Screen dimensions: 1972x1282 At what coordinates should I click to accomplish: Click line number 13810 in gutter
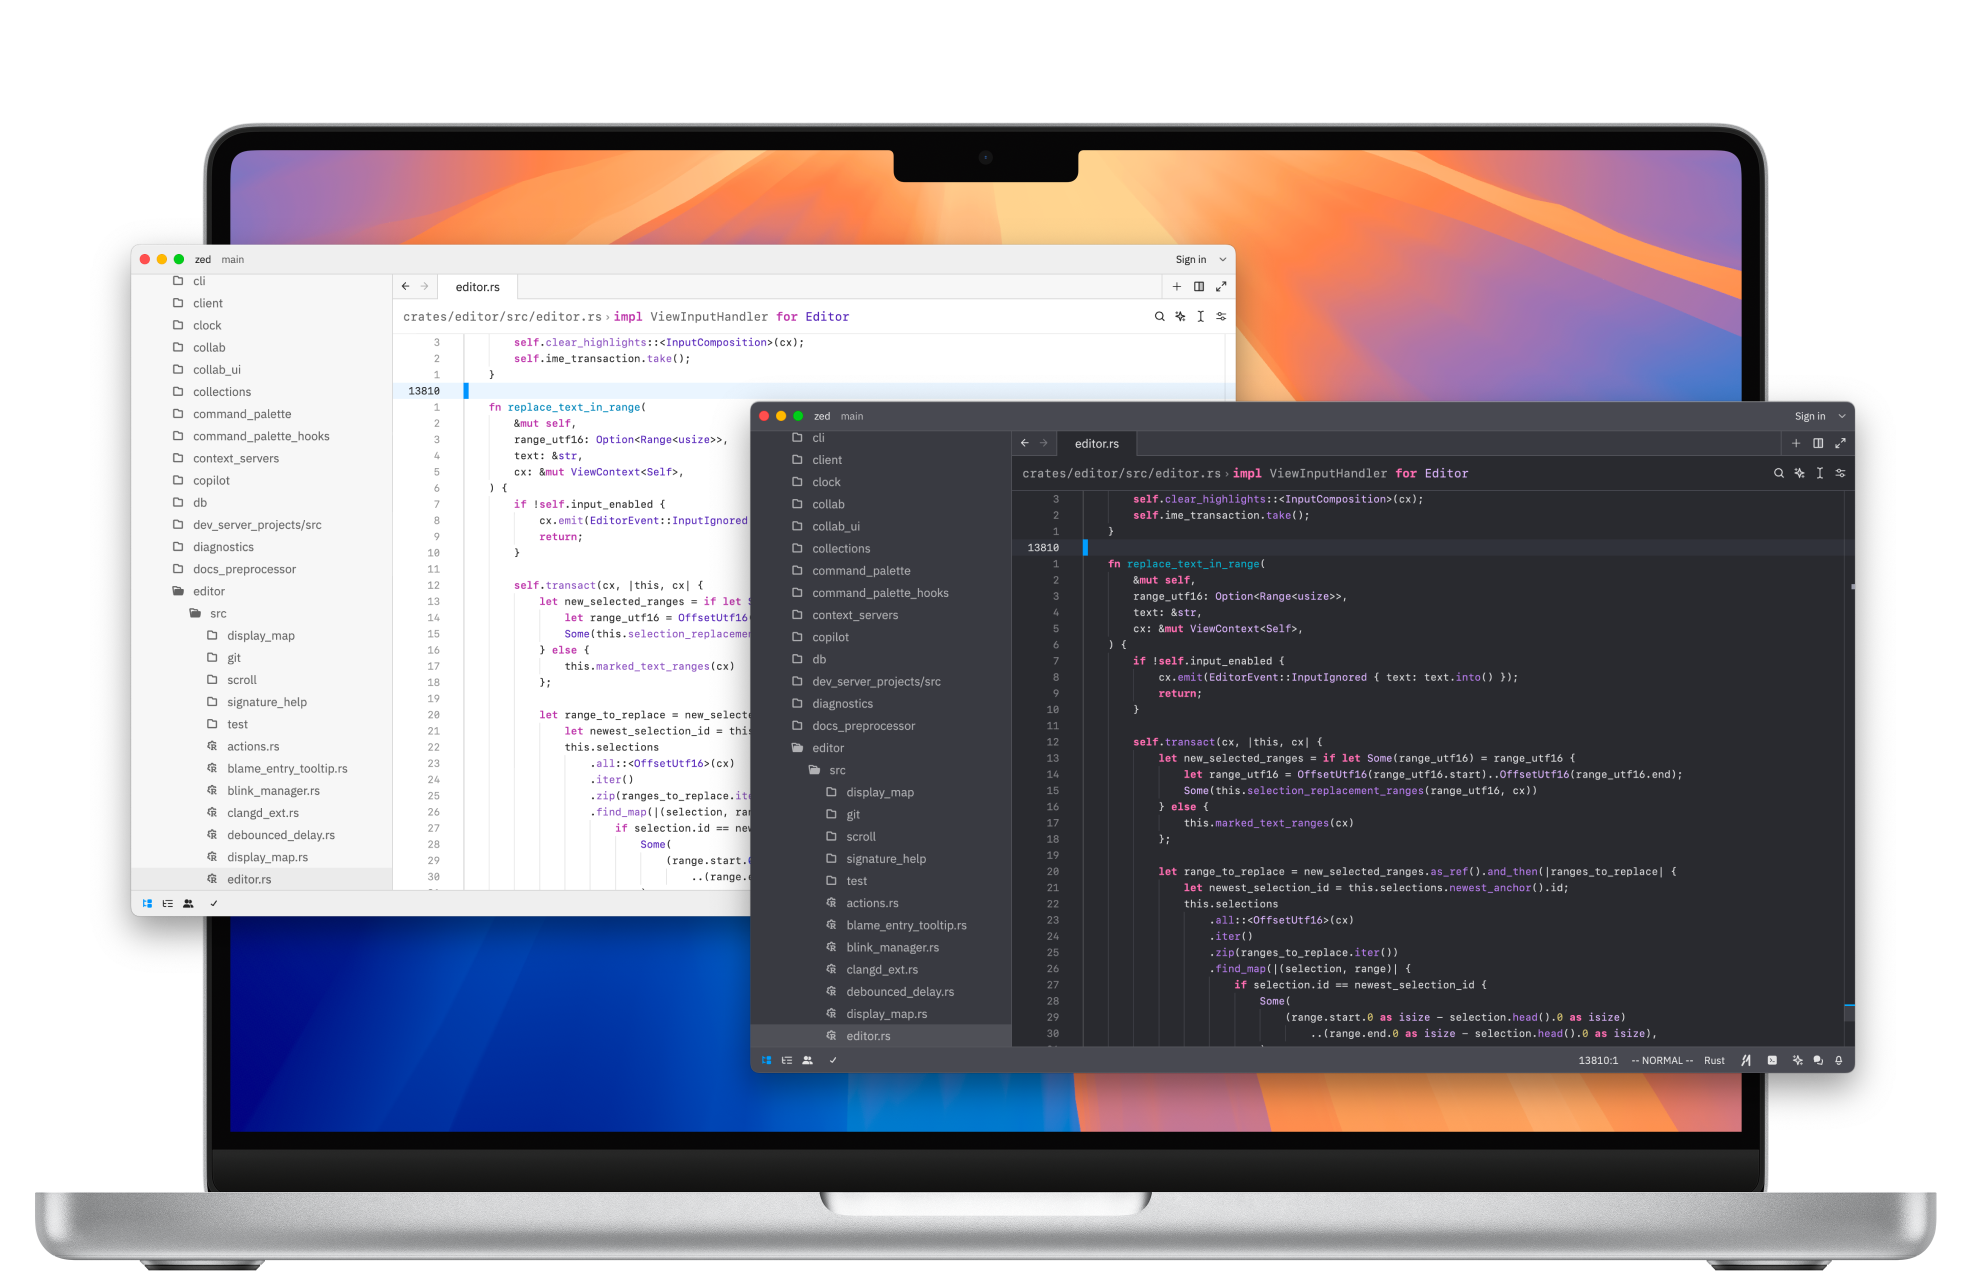(x=424, y=391)
